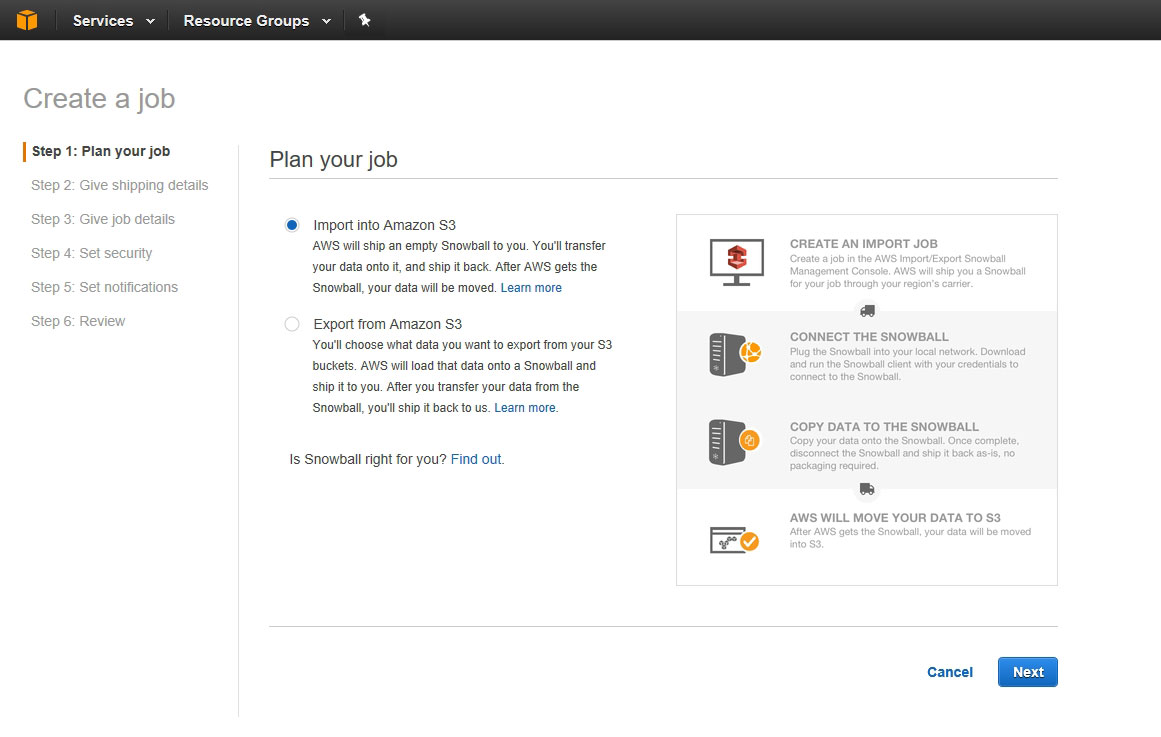
Task: Go to Step 5: Set notifications
Action: [104, 287]
